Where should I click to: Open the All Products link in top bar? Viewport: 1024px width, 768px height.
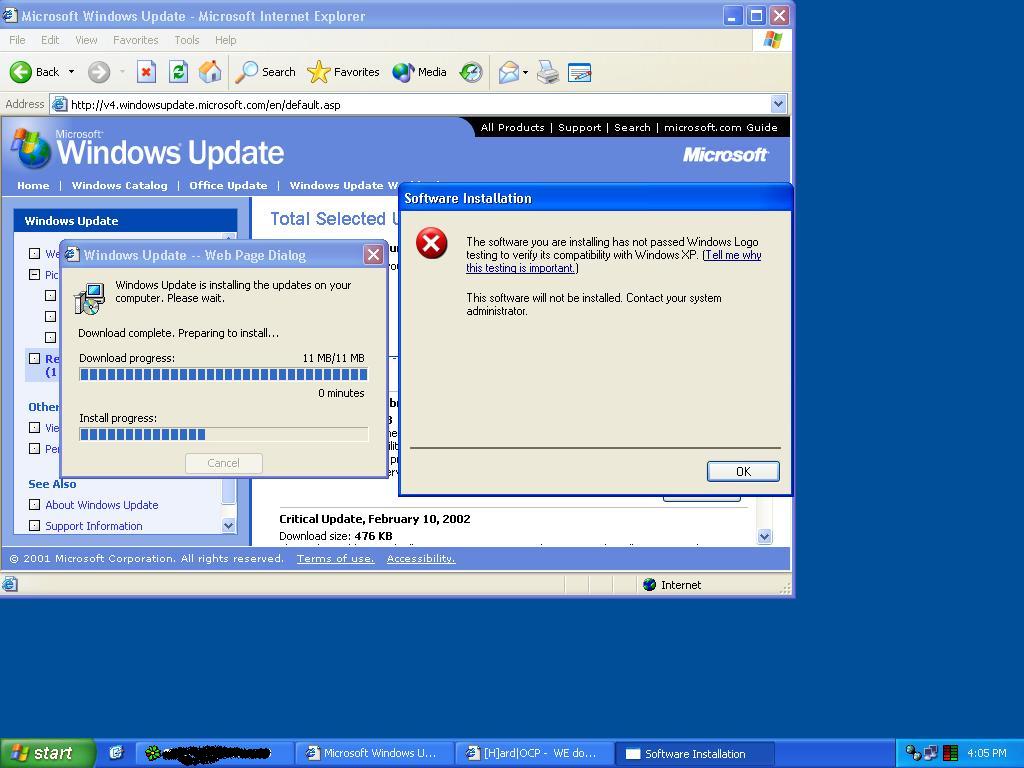(513, 127)
